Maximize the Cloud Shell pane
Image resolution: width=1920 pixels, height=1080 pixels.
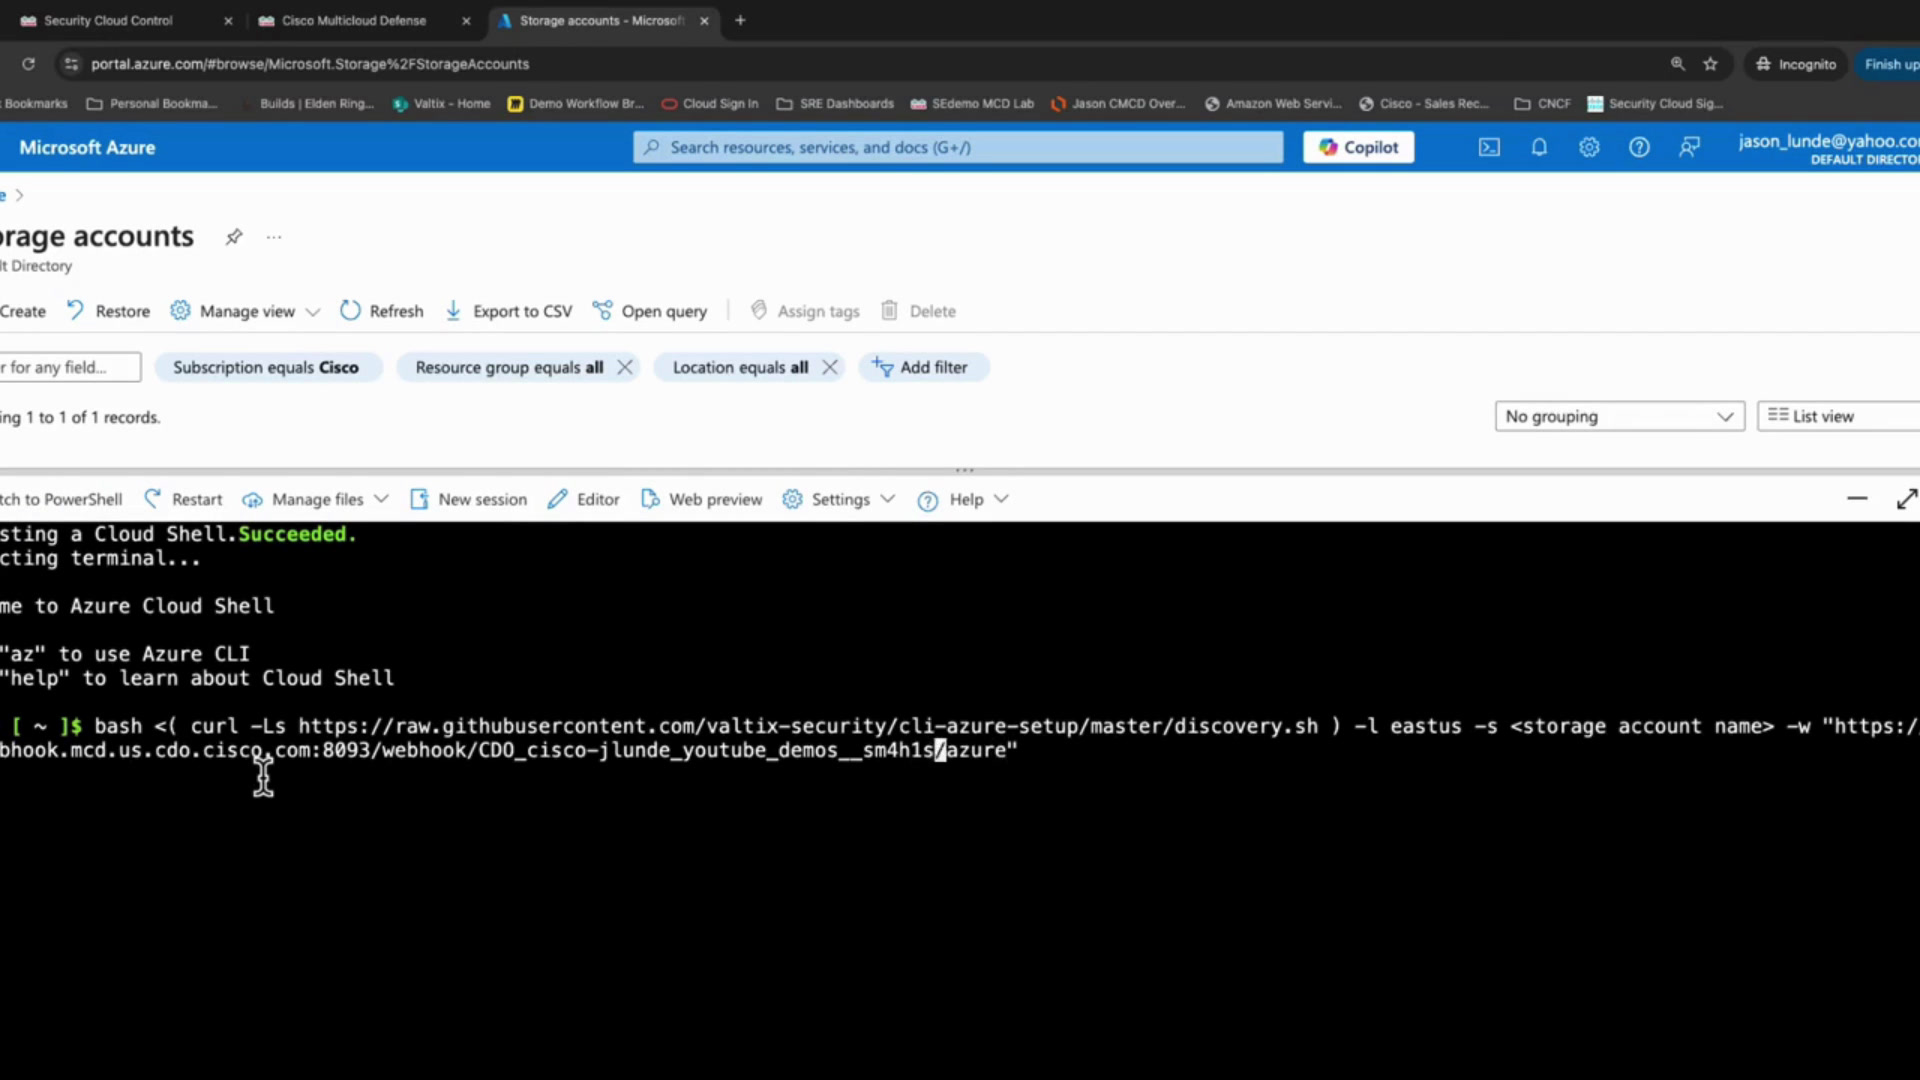point(1906,498)
